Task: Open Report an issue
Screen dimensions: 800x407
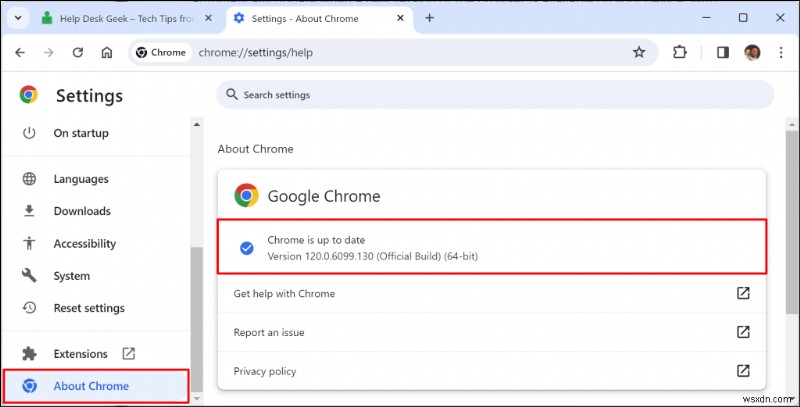Action: click(492, 332)
